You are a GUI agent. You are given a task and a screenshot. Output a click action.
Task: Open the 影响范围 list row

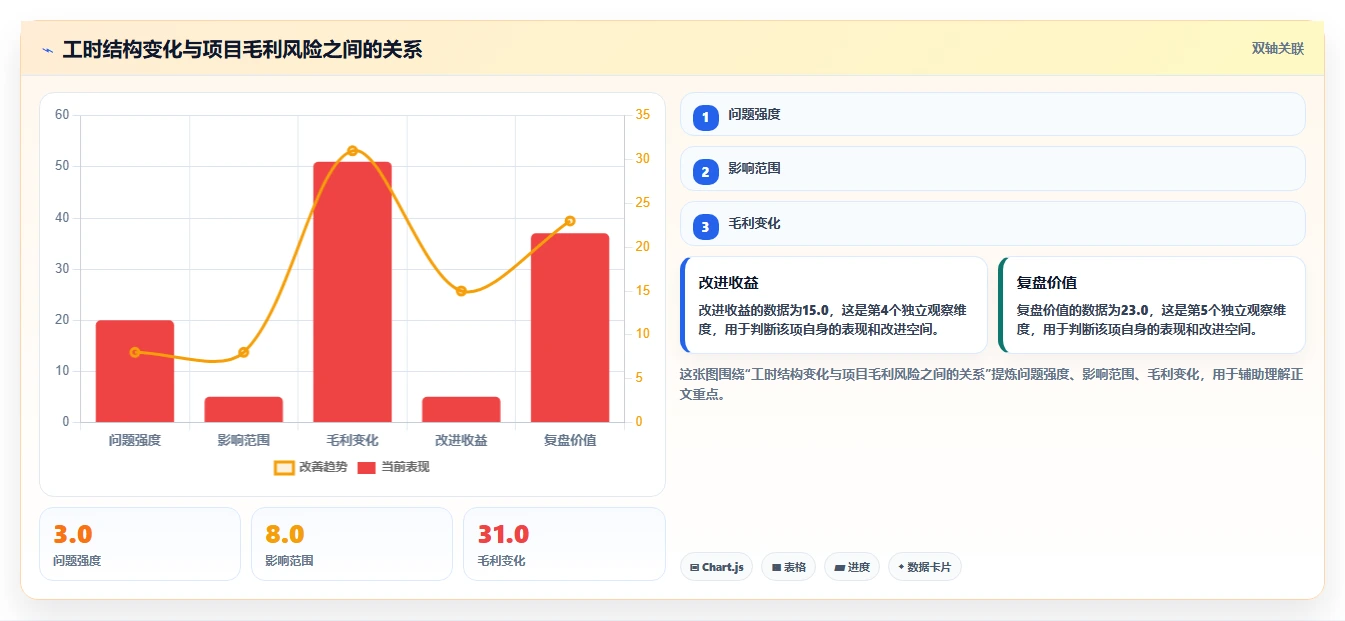(x=992, y=169)
